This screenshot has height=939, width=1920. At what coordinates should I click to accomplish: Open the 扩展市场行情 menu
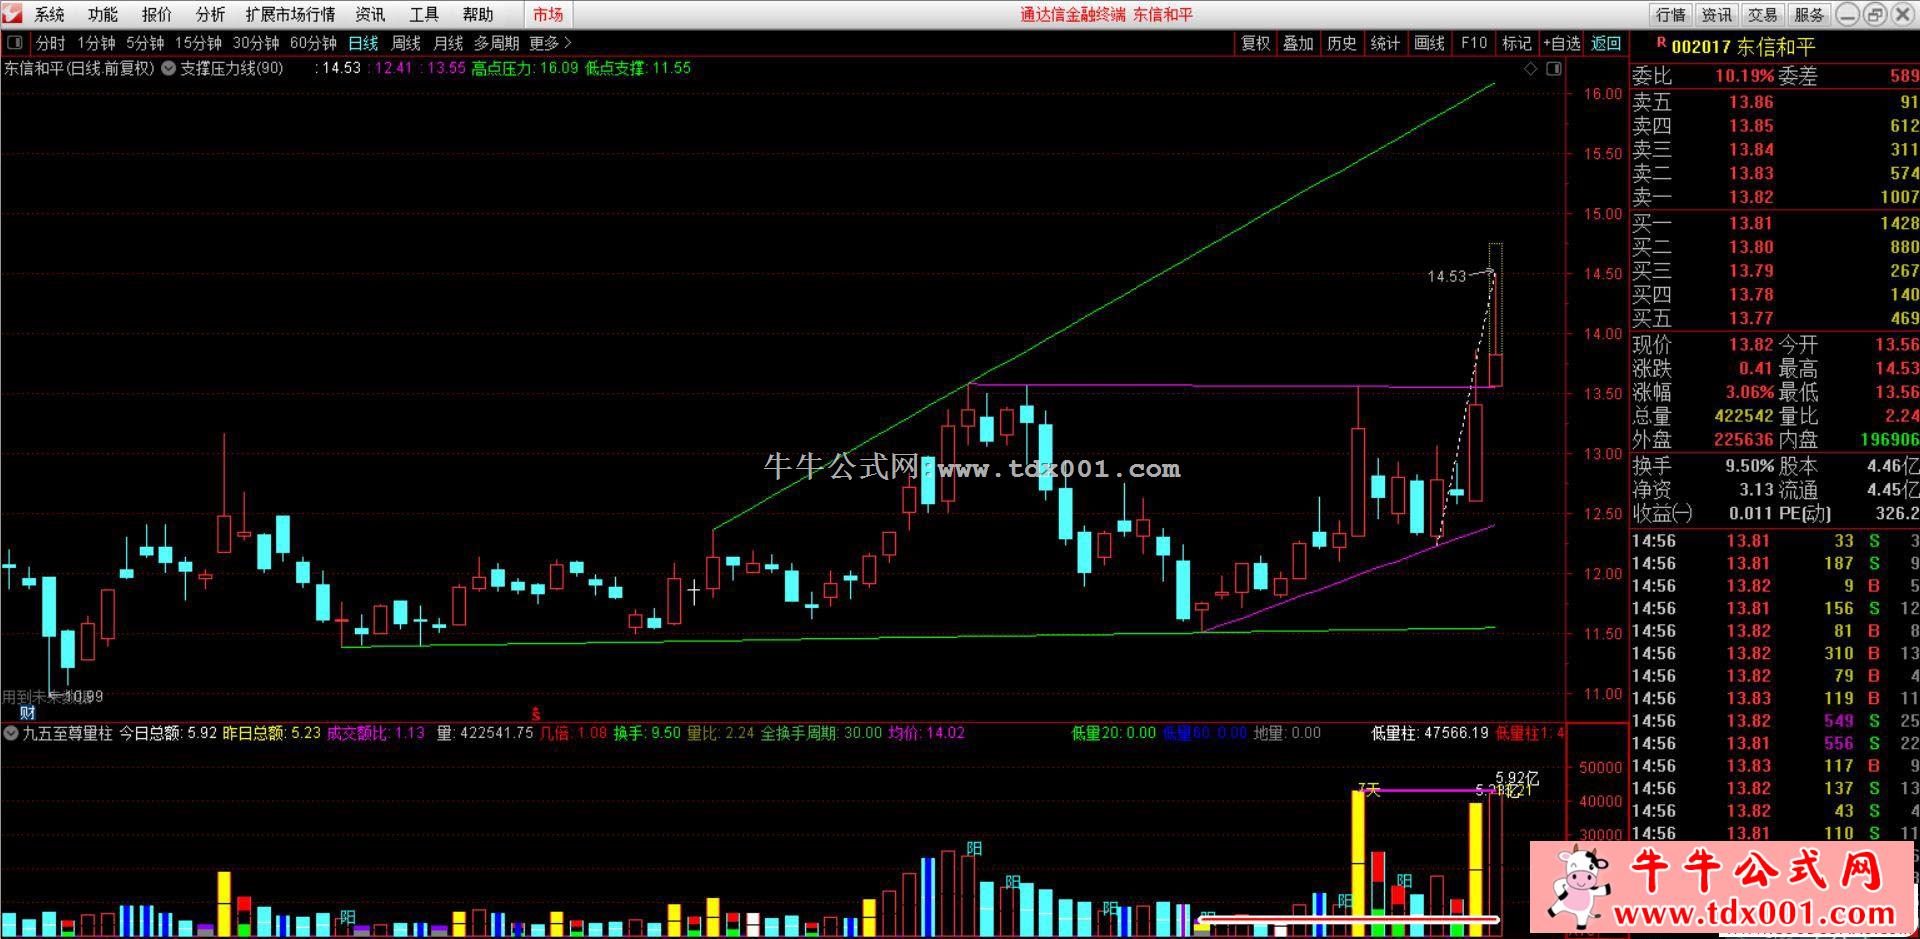pyautogui.click(x=290, y=14)
